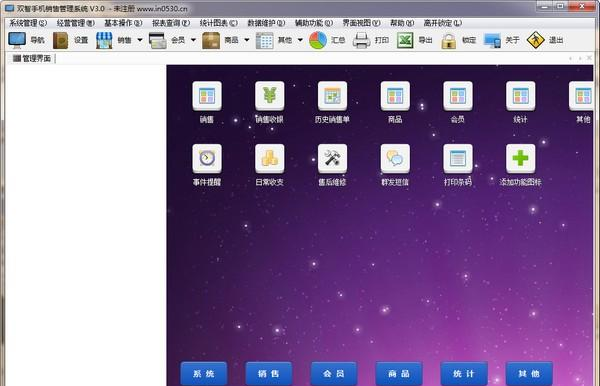This screenshot has height=386, width=600.
Task: Click the 打印 printer icon
Action: click(361, 40)
